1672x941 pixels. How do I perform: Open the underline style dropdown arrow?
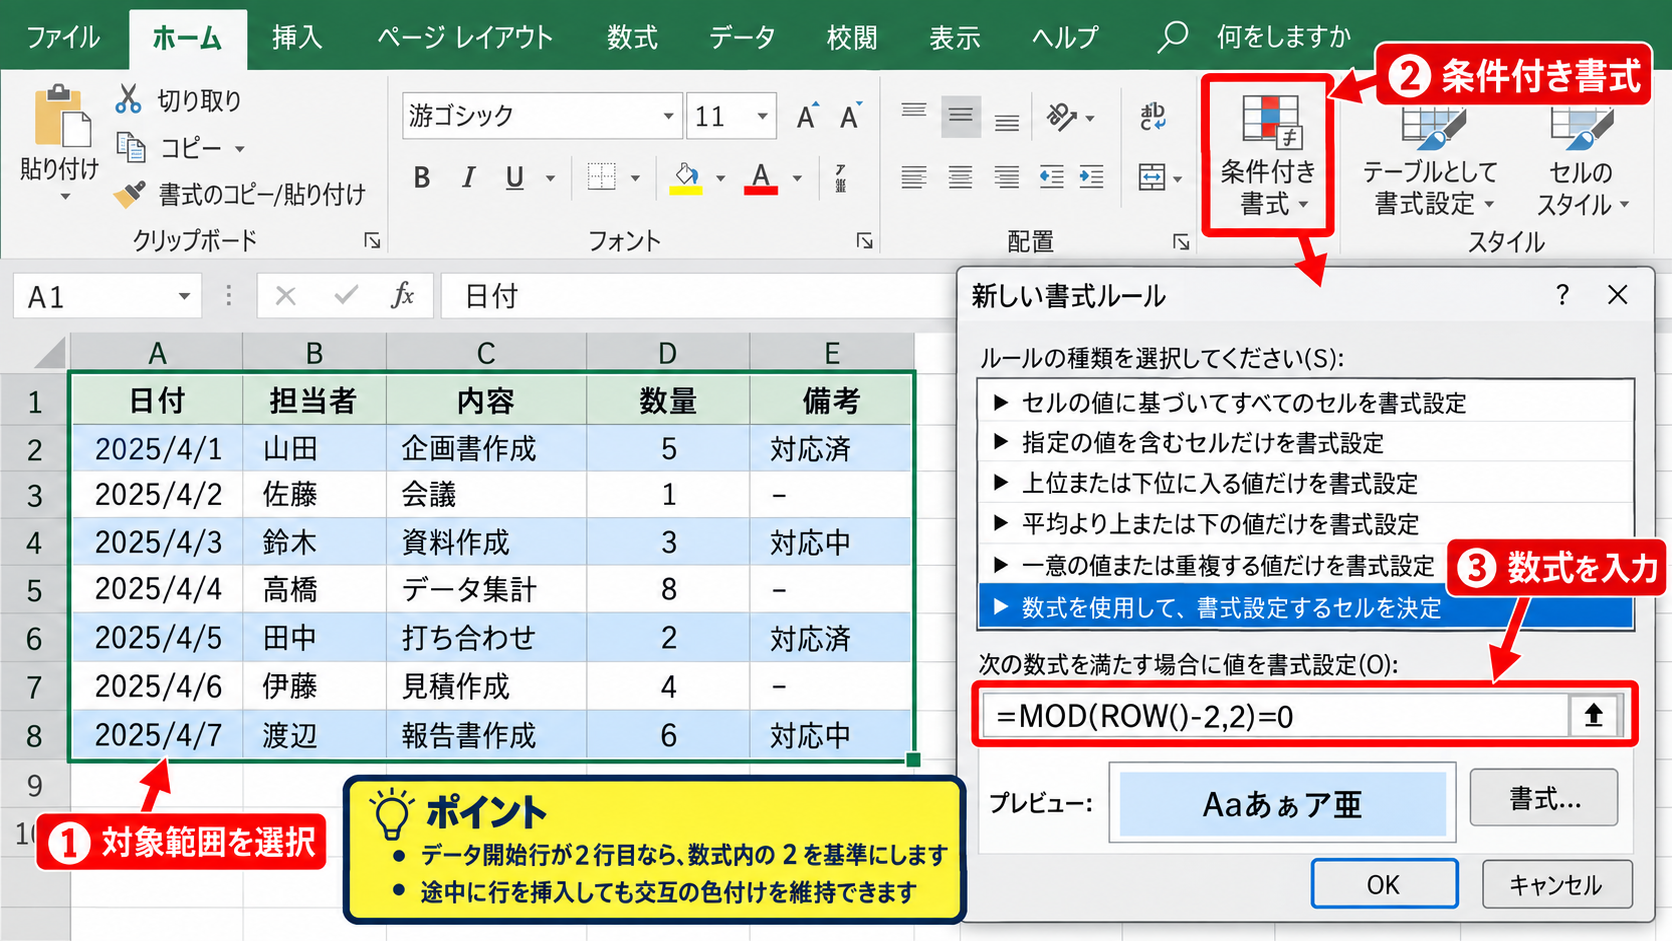pyautogui.click(x=550, y=179)
